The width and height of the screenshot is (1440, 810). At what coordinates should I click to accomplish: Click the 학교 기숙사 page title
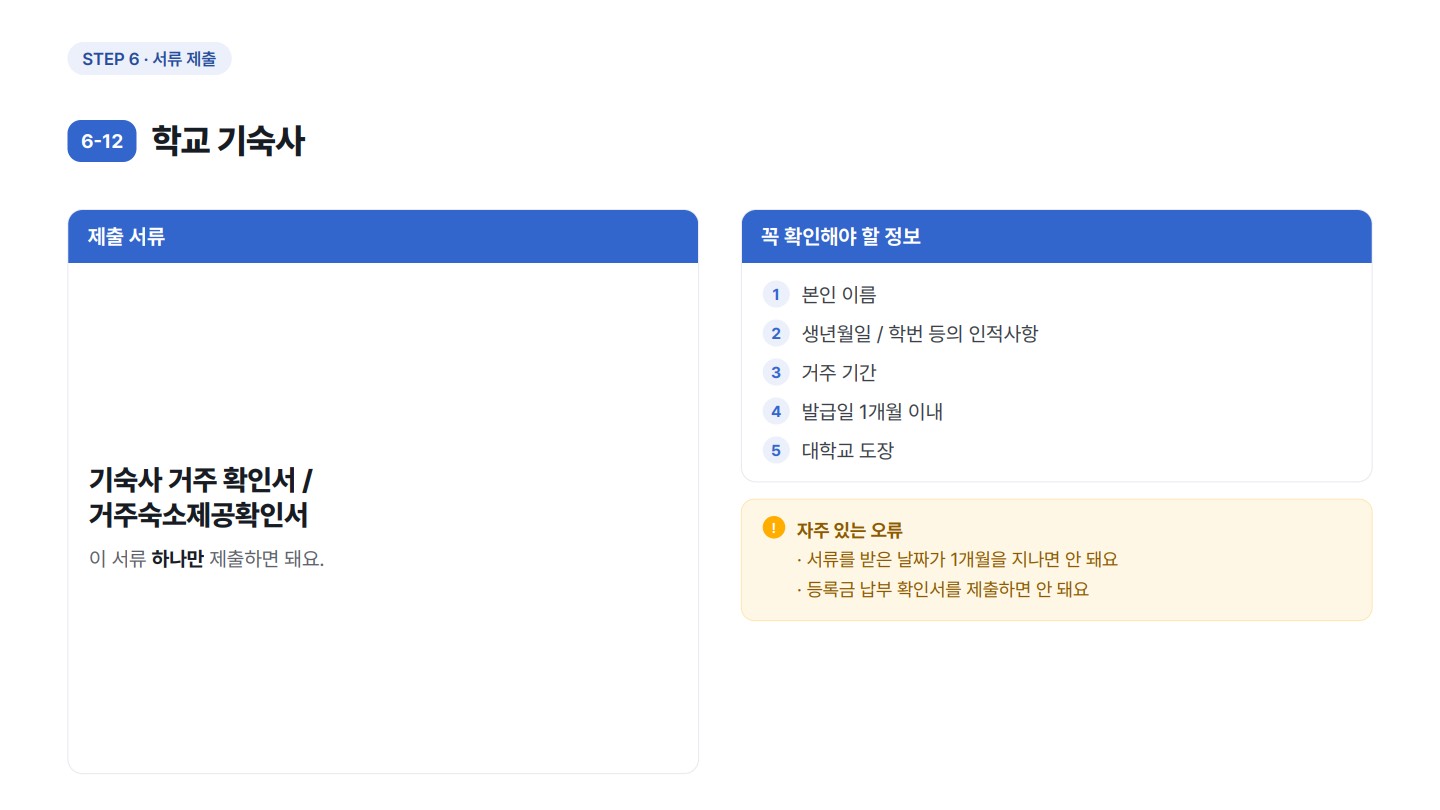point(228,141)
